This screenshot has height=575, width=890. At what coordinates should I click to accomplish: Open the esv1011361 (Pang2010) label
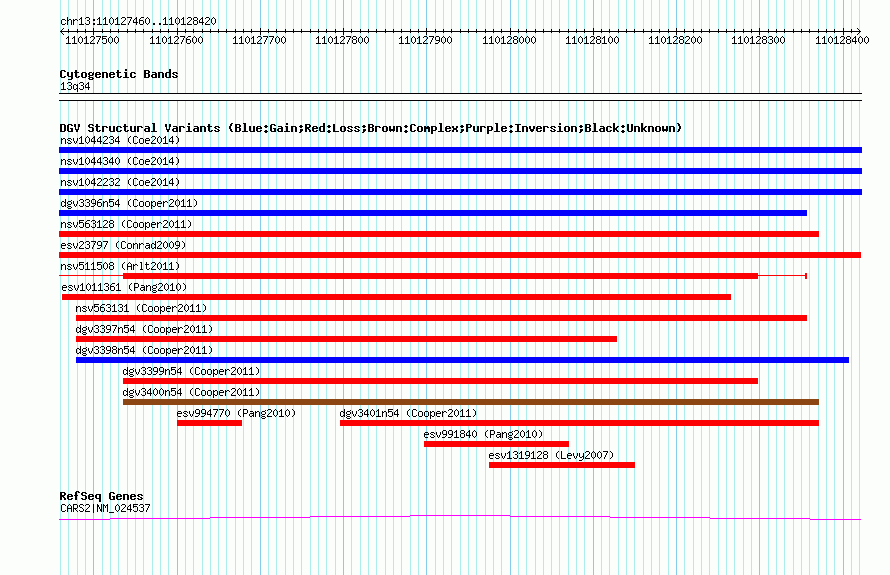click(x=124, y=287)
